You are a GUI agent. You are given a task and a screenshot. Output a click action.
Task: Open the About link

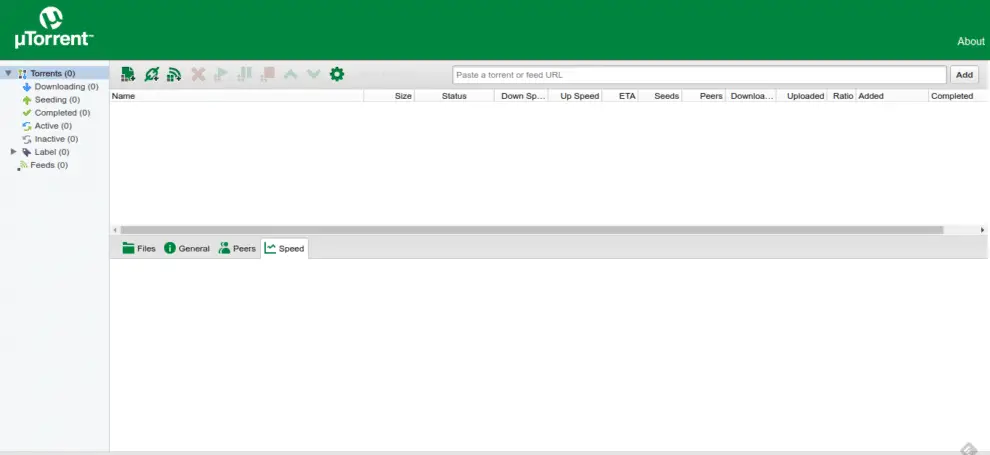[970, 42]
